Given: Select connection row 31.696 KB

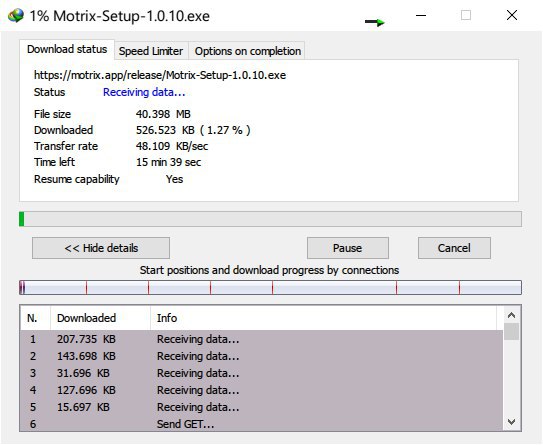Looking at the screenshot, I should (x=261, y=373).
